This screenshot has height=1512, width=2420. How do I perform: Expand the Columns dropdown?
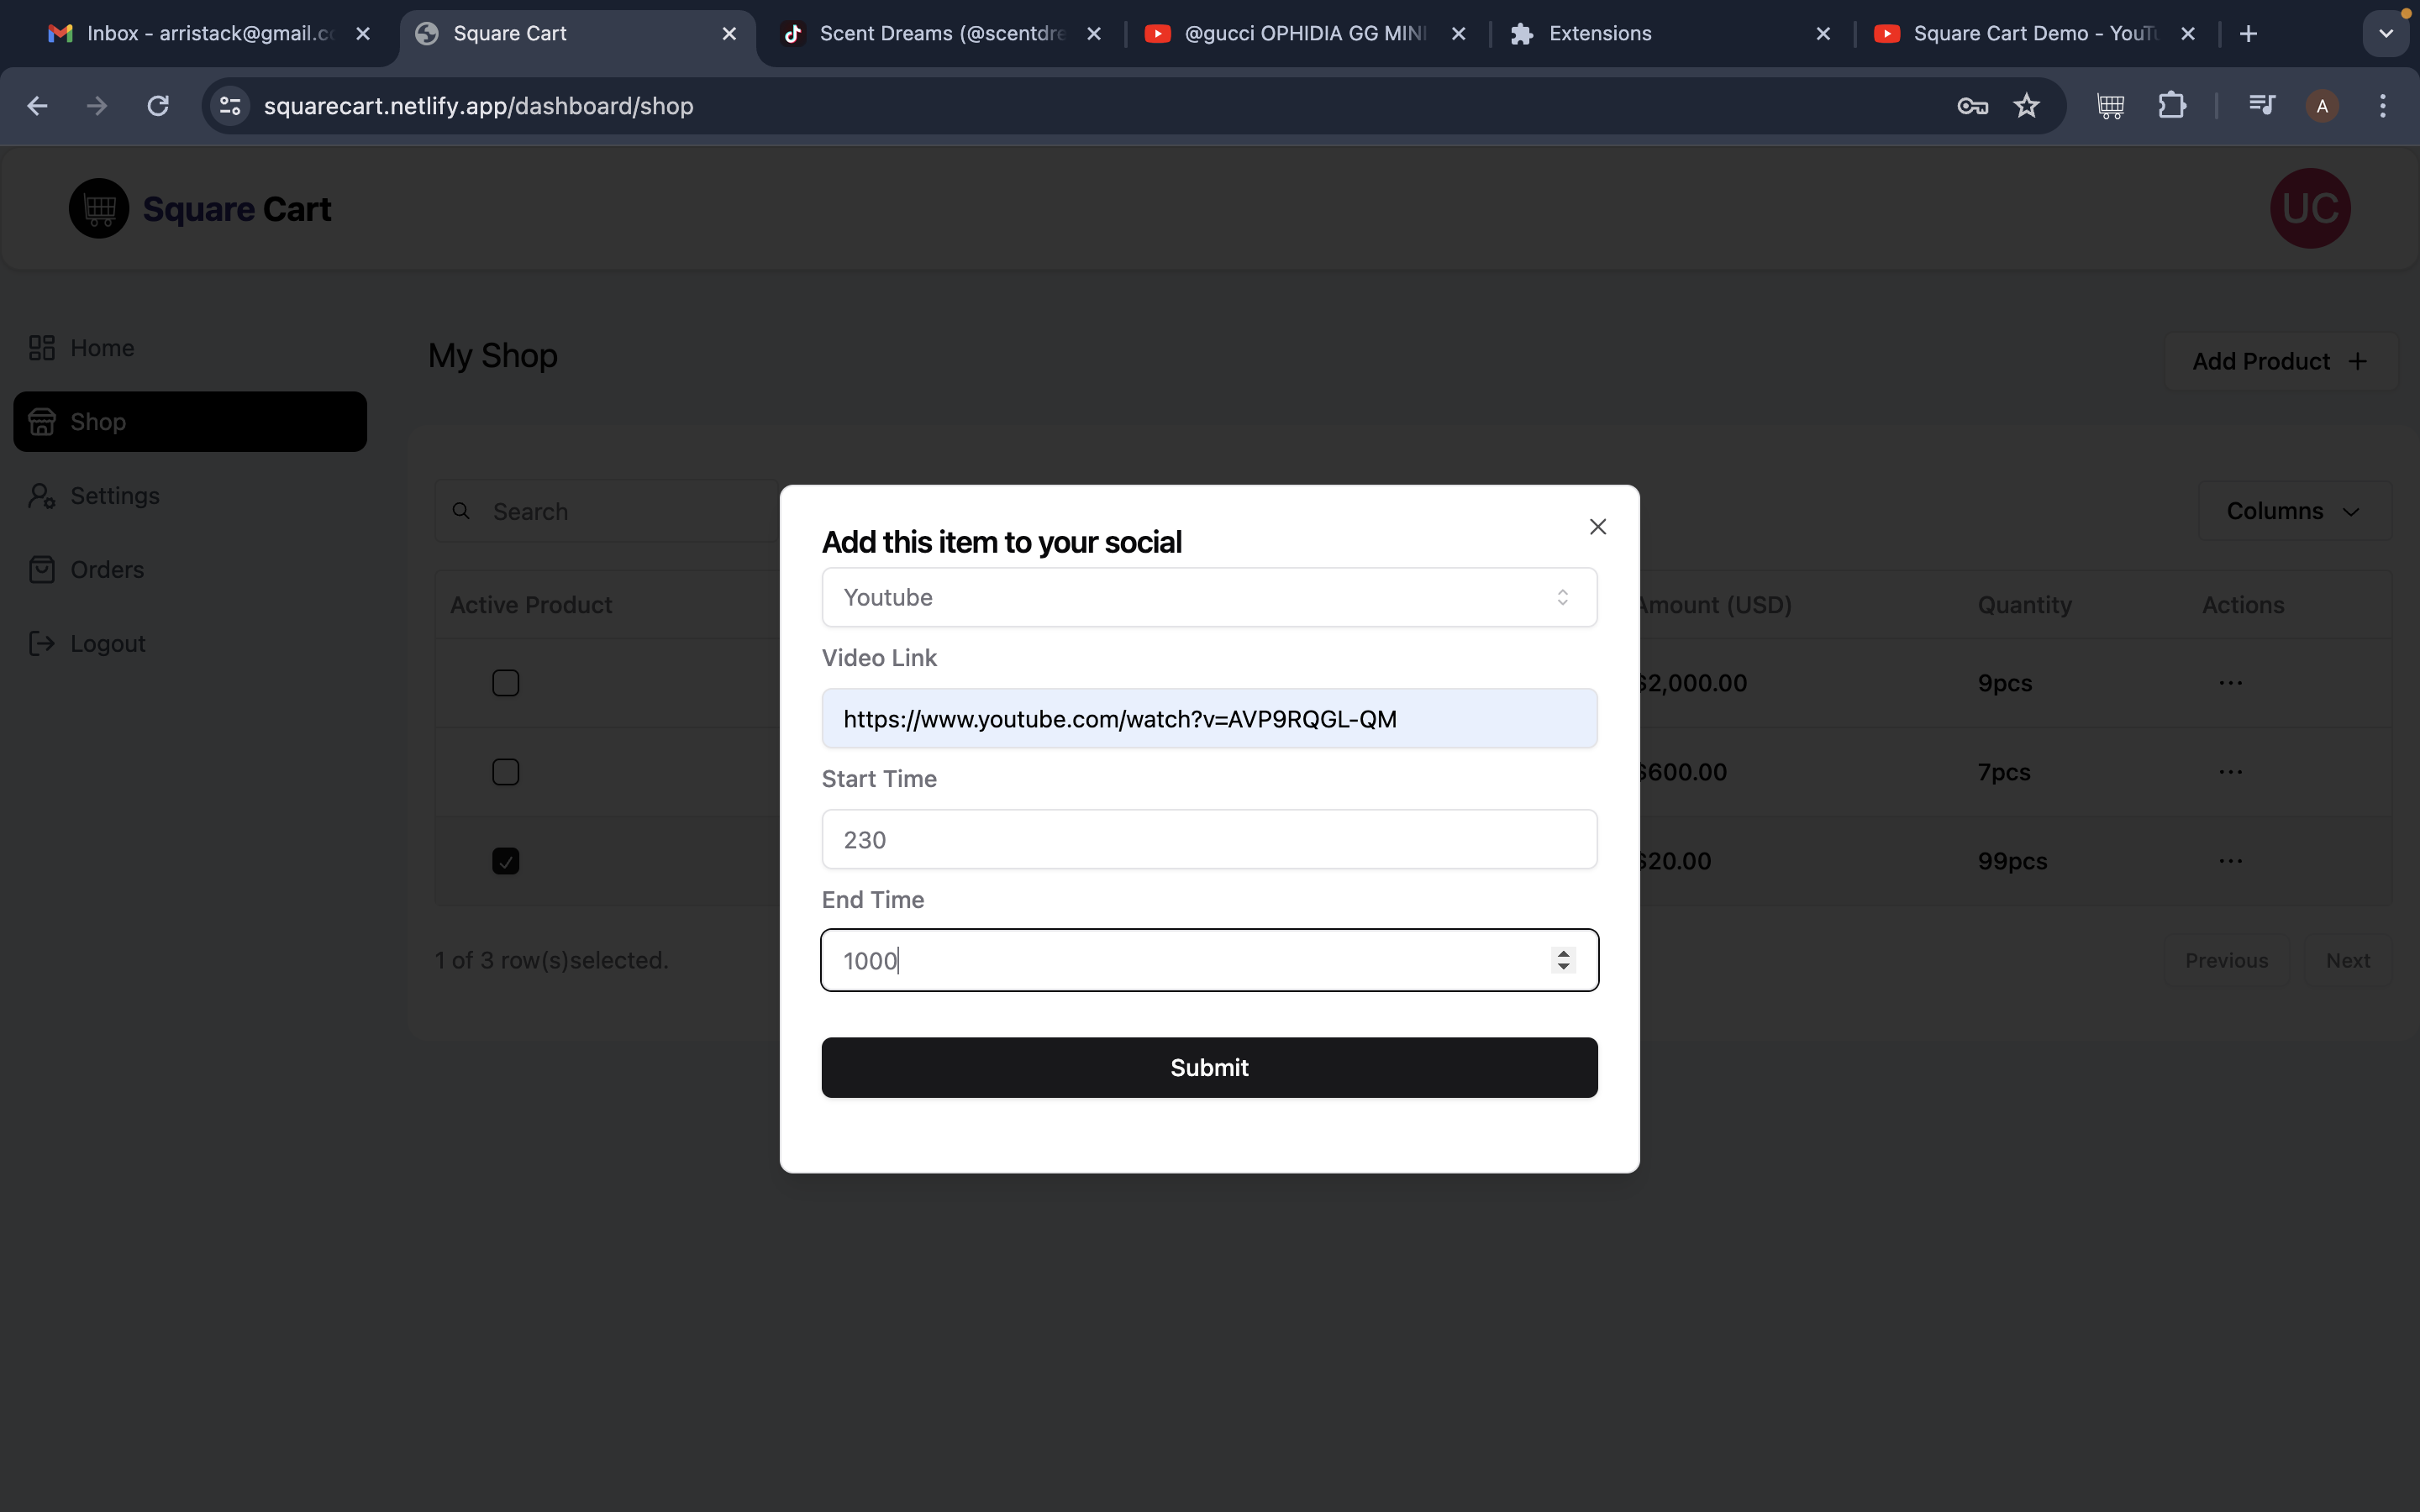click(2293, 511)
